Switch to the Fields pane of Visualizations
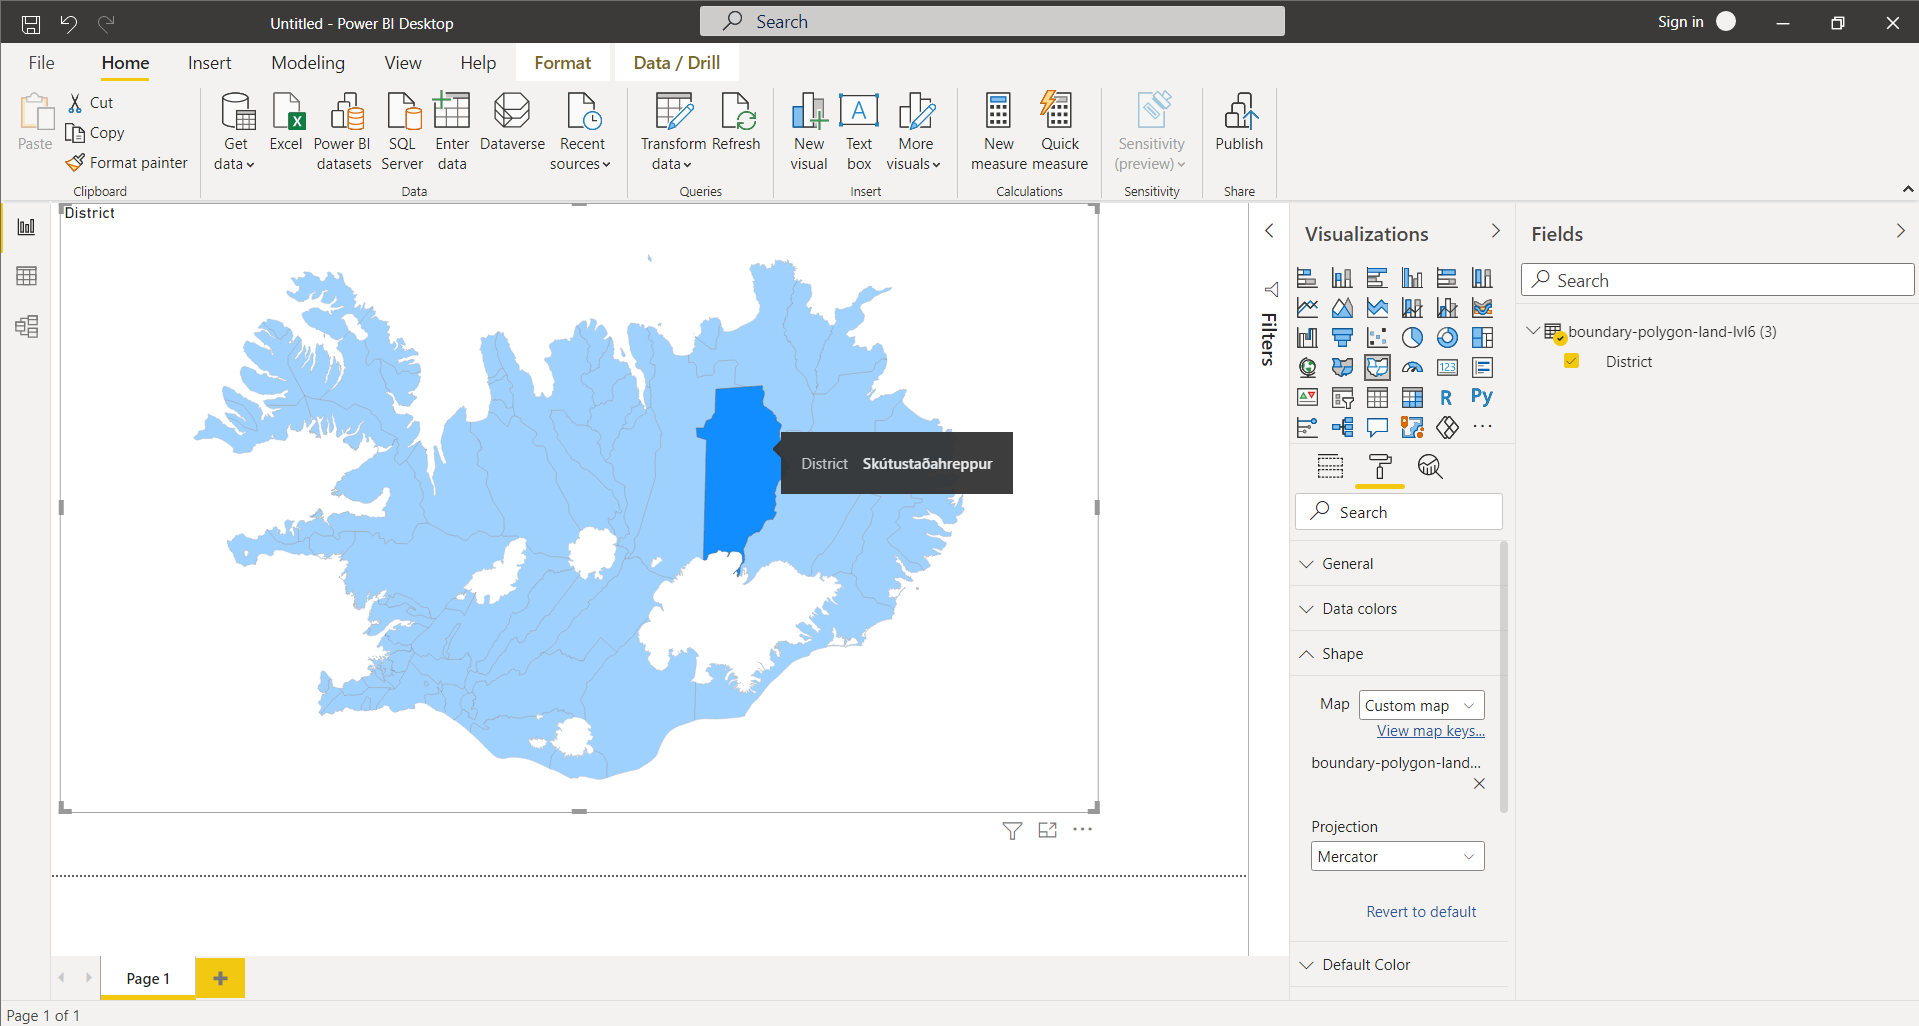The height and width of the screenshot is (1026, 1919). [x=1330, y=466]
